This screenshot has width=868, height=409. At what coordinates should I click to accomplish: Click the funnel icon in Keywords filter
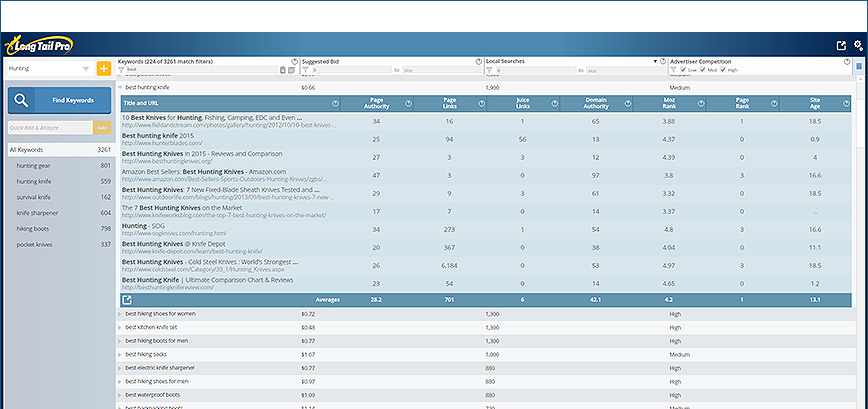click(121, 70)
